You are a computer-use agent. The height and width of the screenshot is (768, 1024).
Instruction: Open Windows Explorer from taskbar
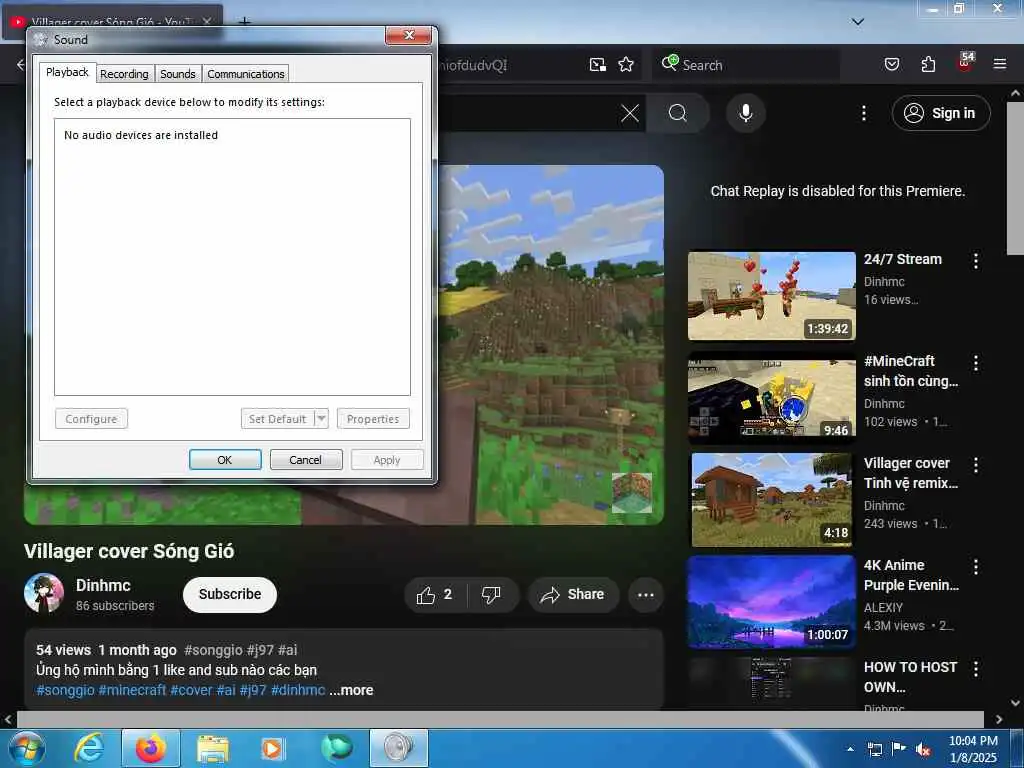click(213, 748)
